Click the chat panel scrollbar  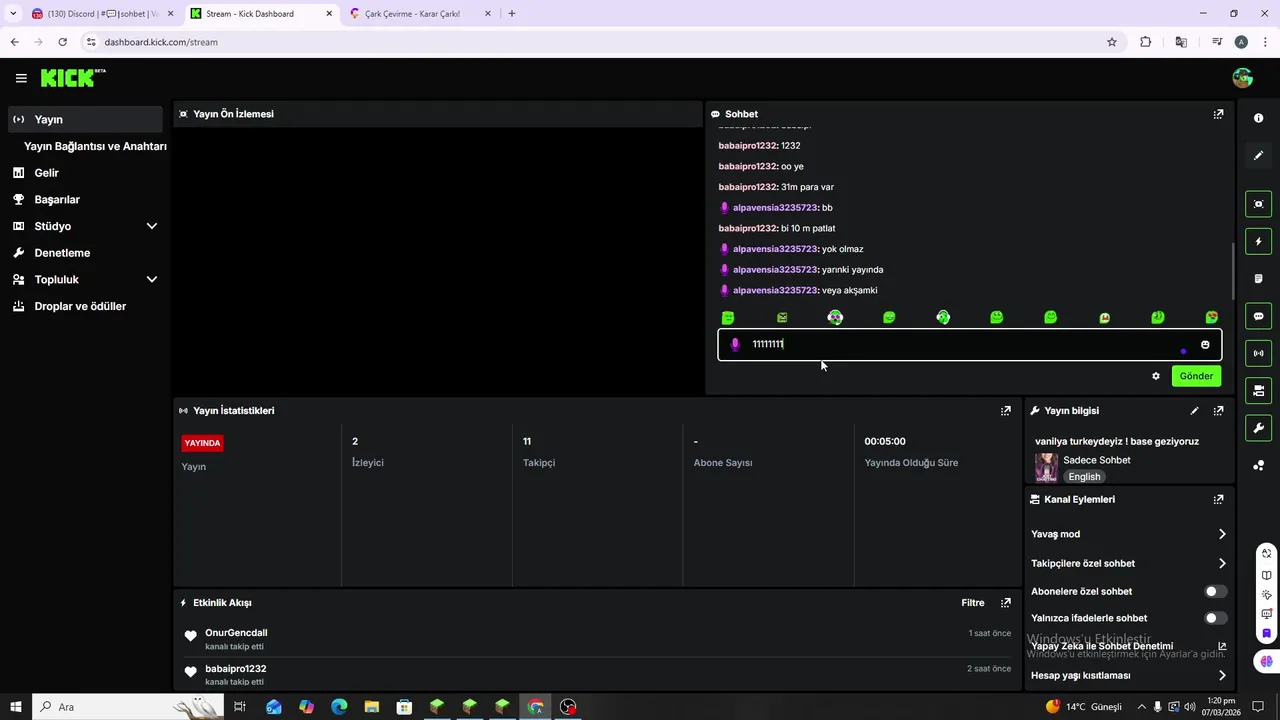tap(1233, 270)
